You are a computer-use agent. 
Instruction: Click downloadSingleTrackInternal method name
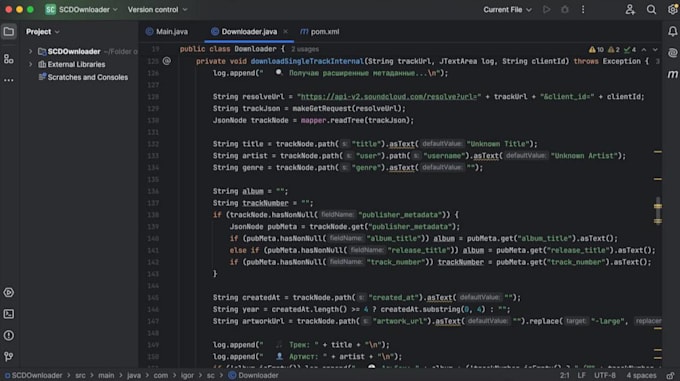click(x=307, y=61)
